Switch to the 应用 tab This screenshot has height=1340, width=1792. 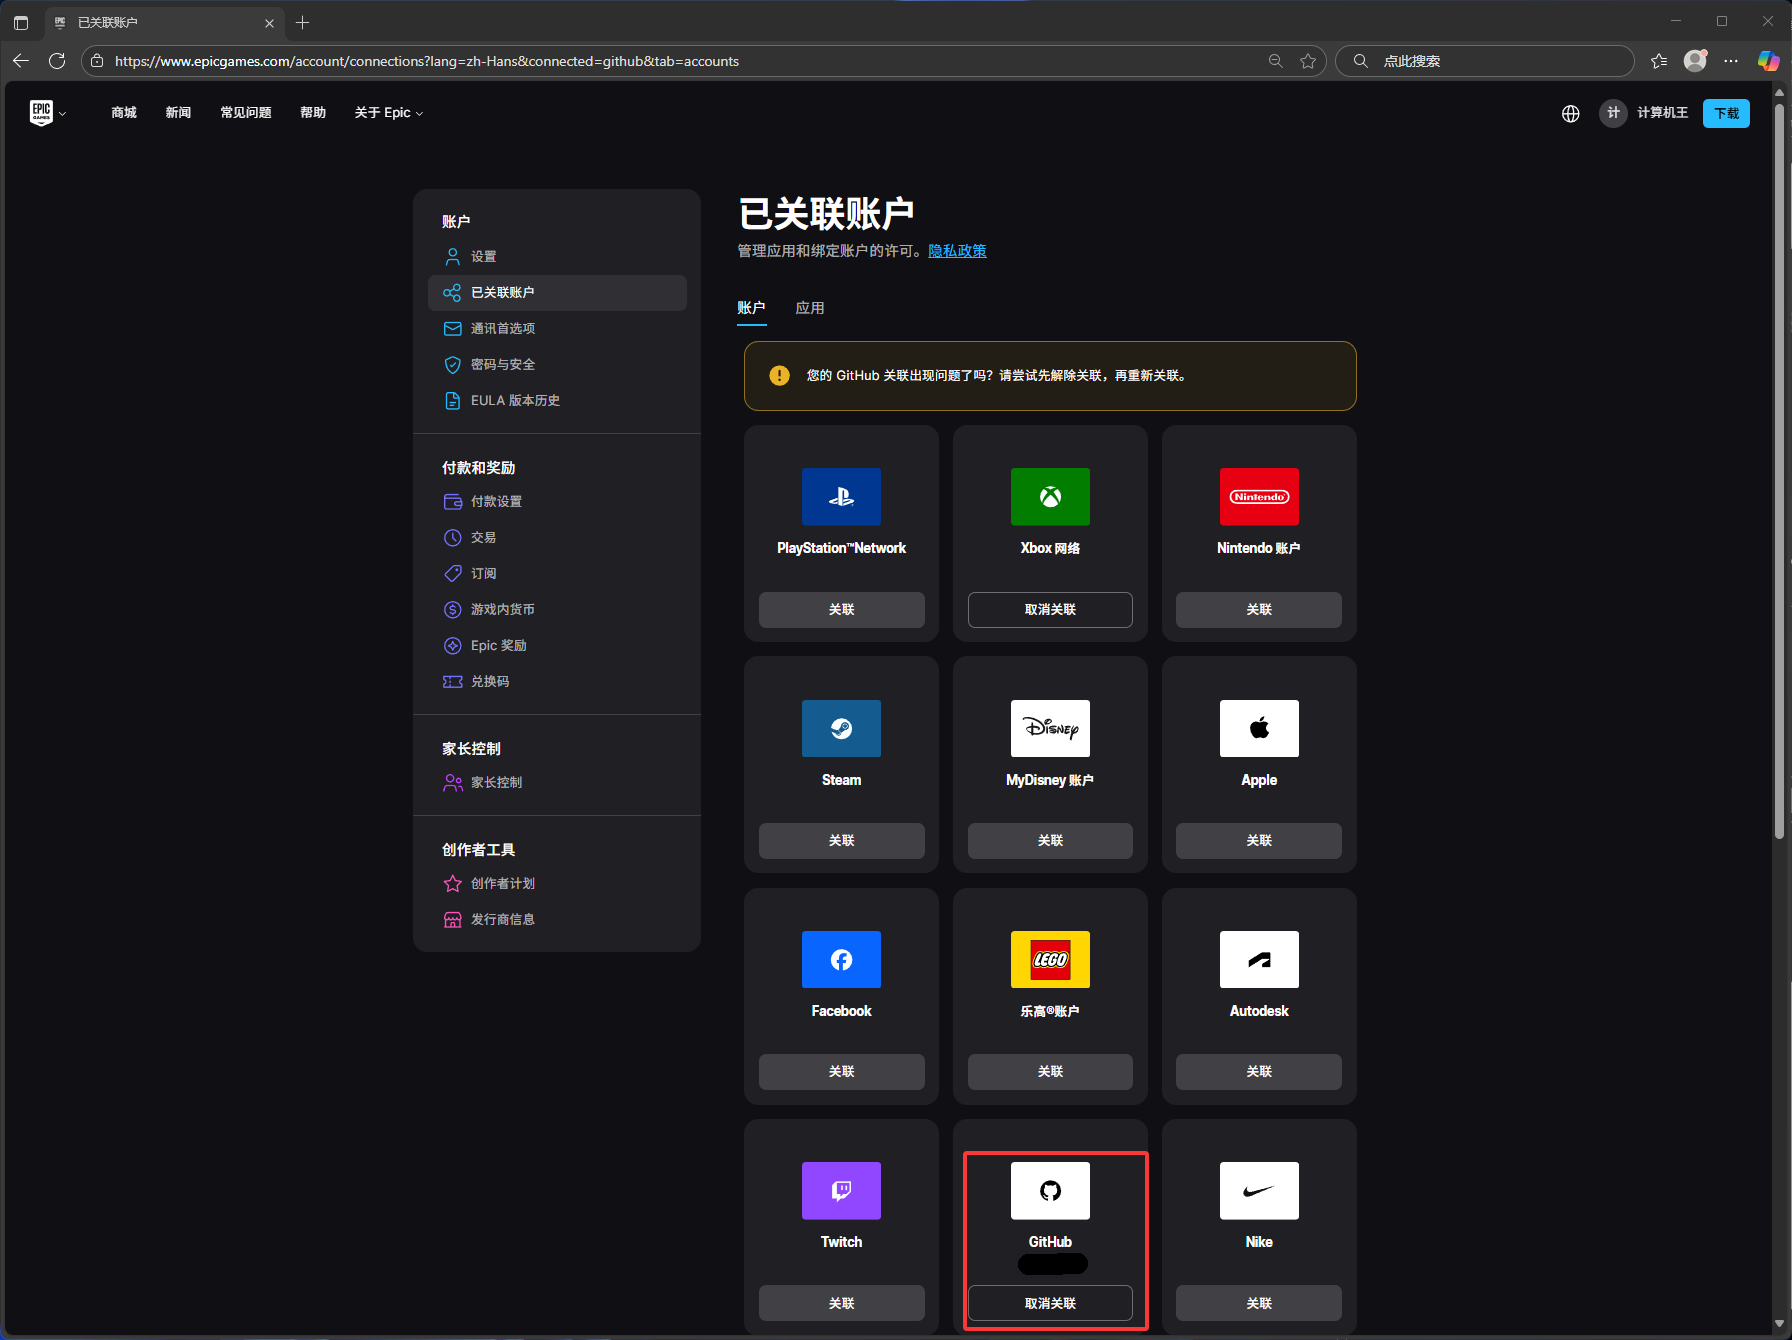pos(810,308)
